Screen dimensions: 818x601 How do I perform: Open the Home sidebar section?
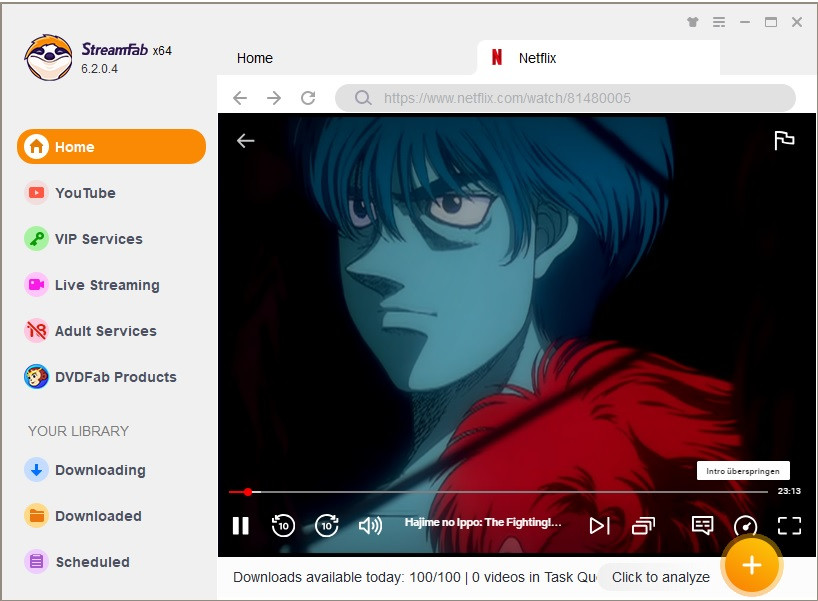coord(111,147)
